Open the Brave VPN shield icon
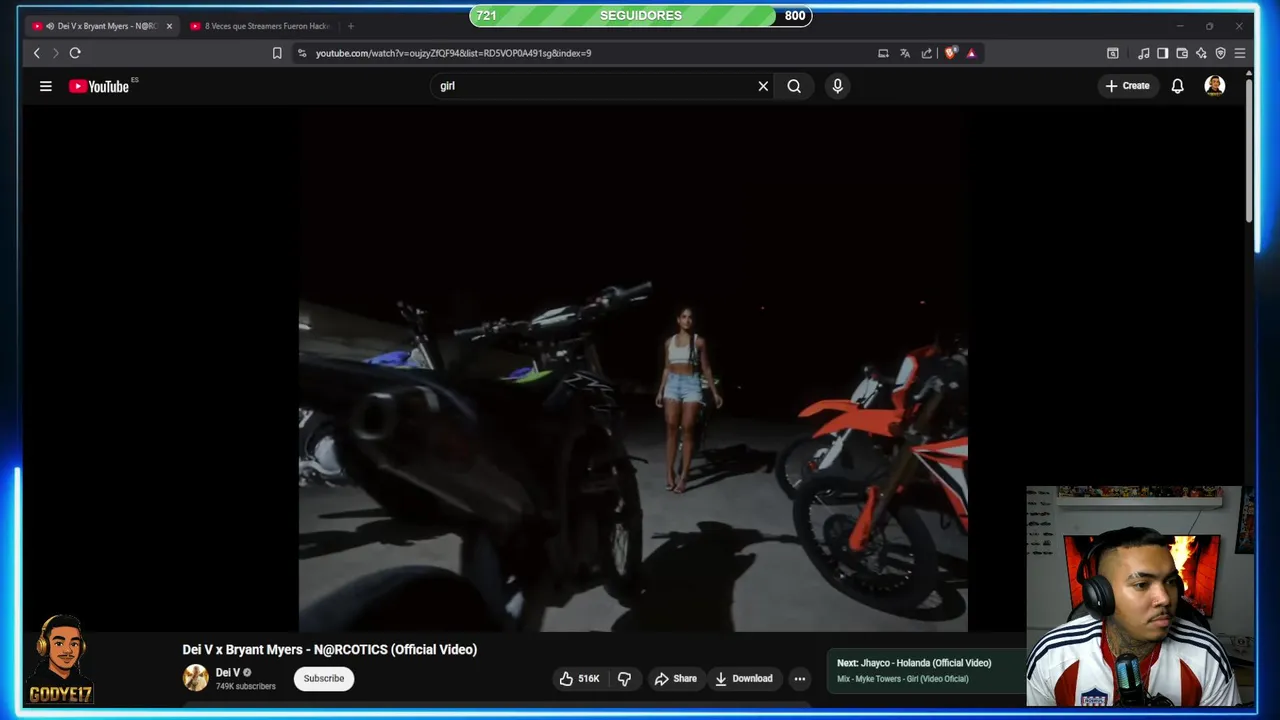 point(1220,53)
